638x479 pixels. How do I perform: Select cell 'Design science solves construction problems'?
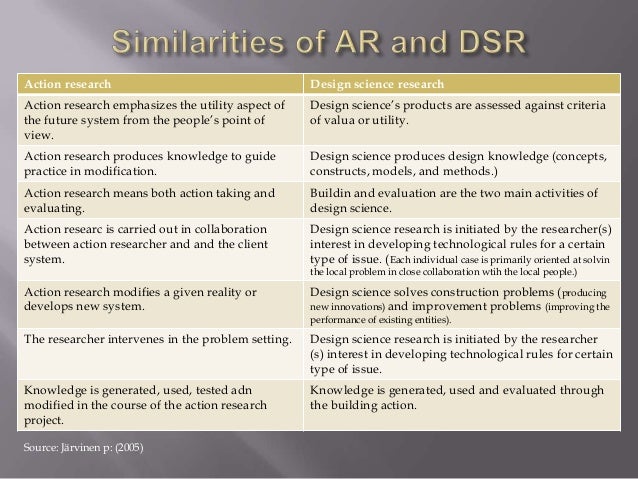[x=462, y=305]
